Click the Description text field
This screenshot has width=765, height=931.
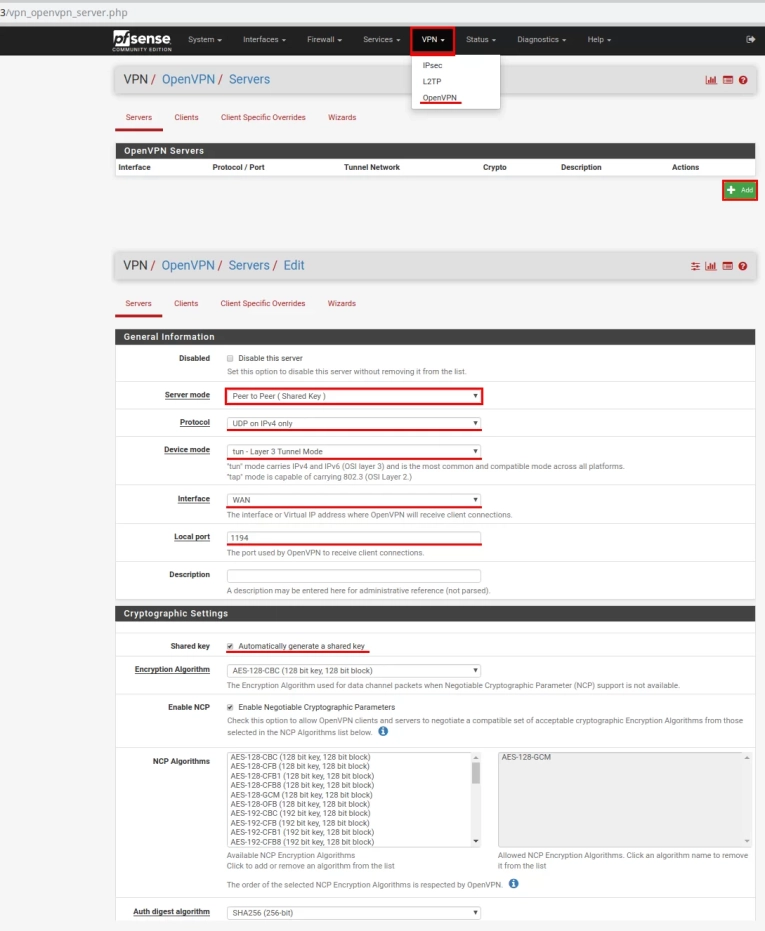tap(354, 575)
